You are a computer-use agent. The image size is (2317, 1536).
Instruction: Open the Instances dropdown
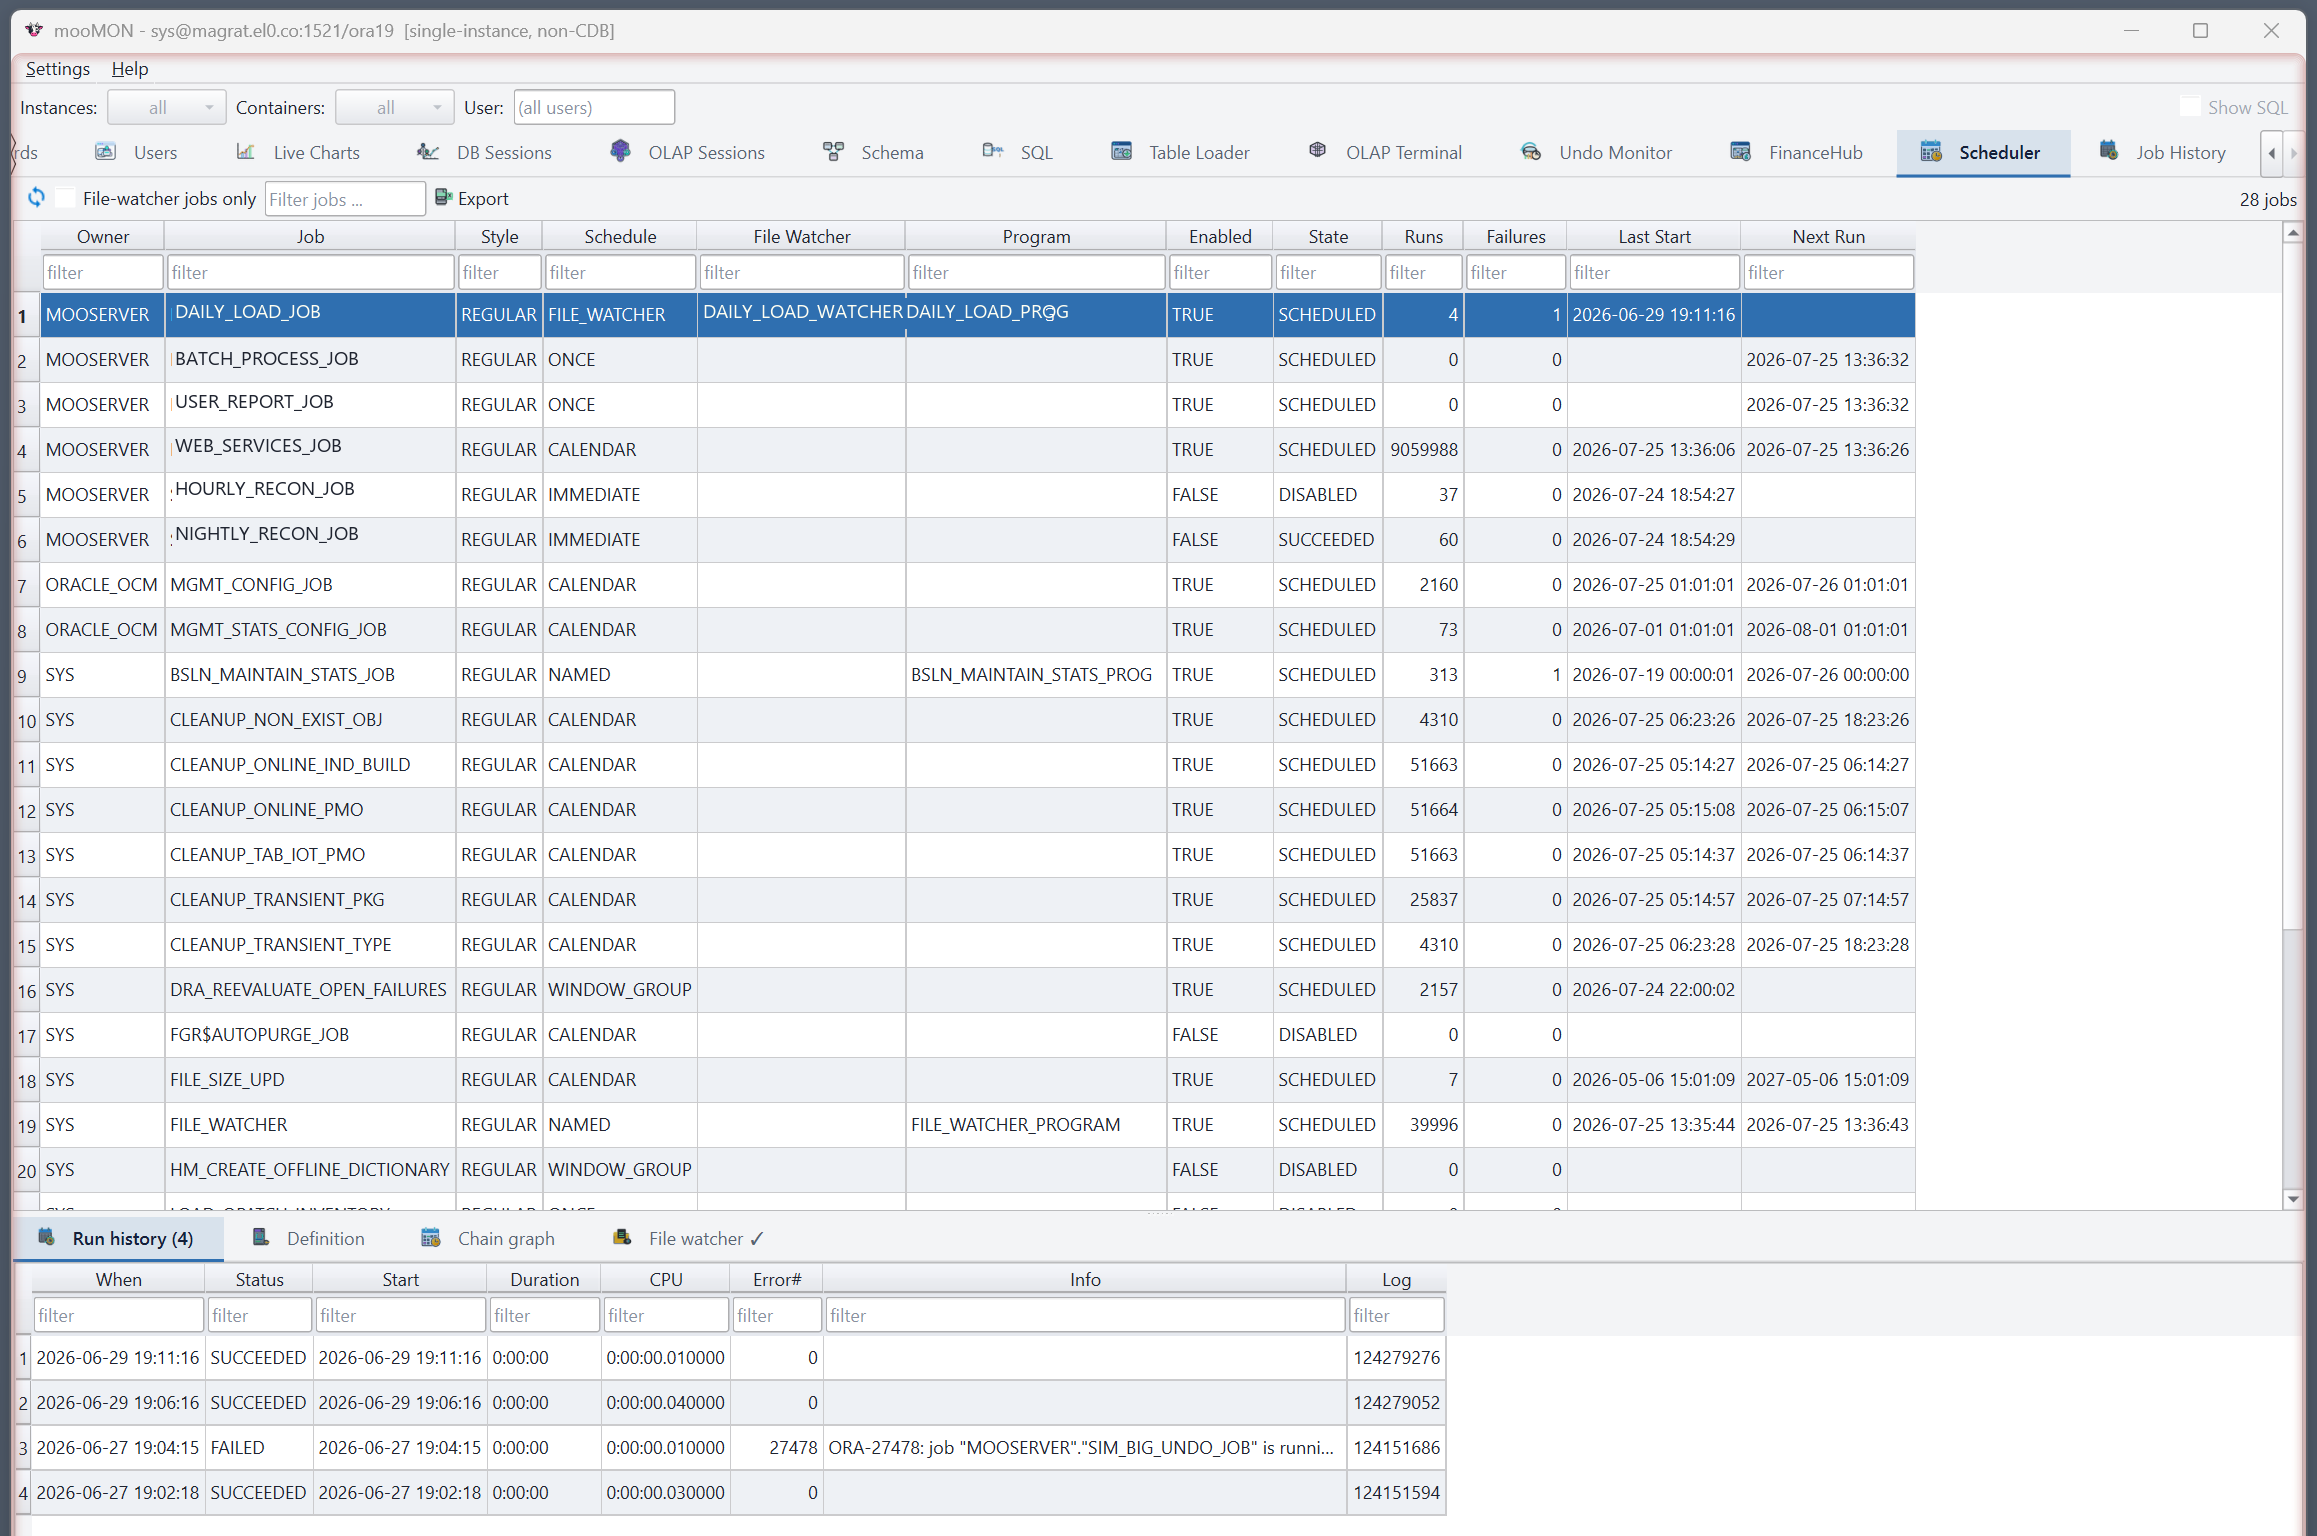pos(167,107)
